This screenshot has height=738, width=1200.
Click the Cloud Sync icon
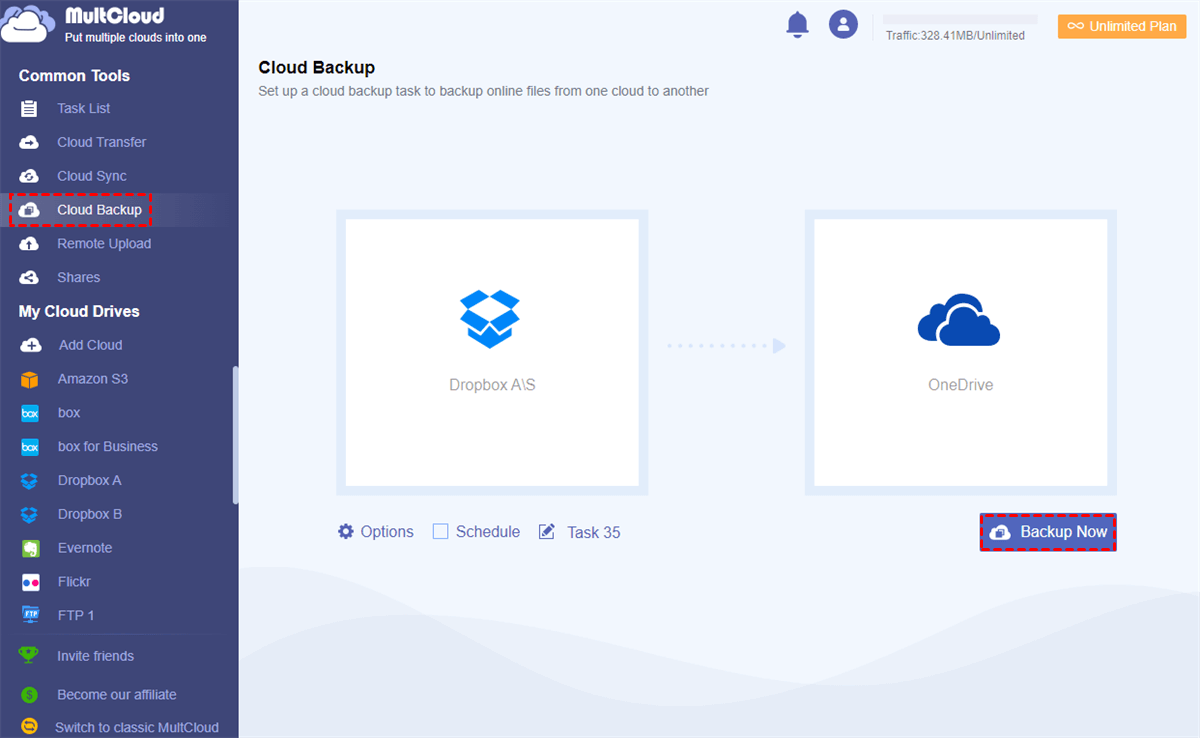coord(30,176)
